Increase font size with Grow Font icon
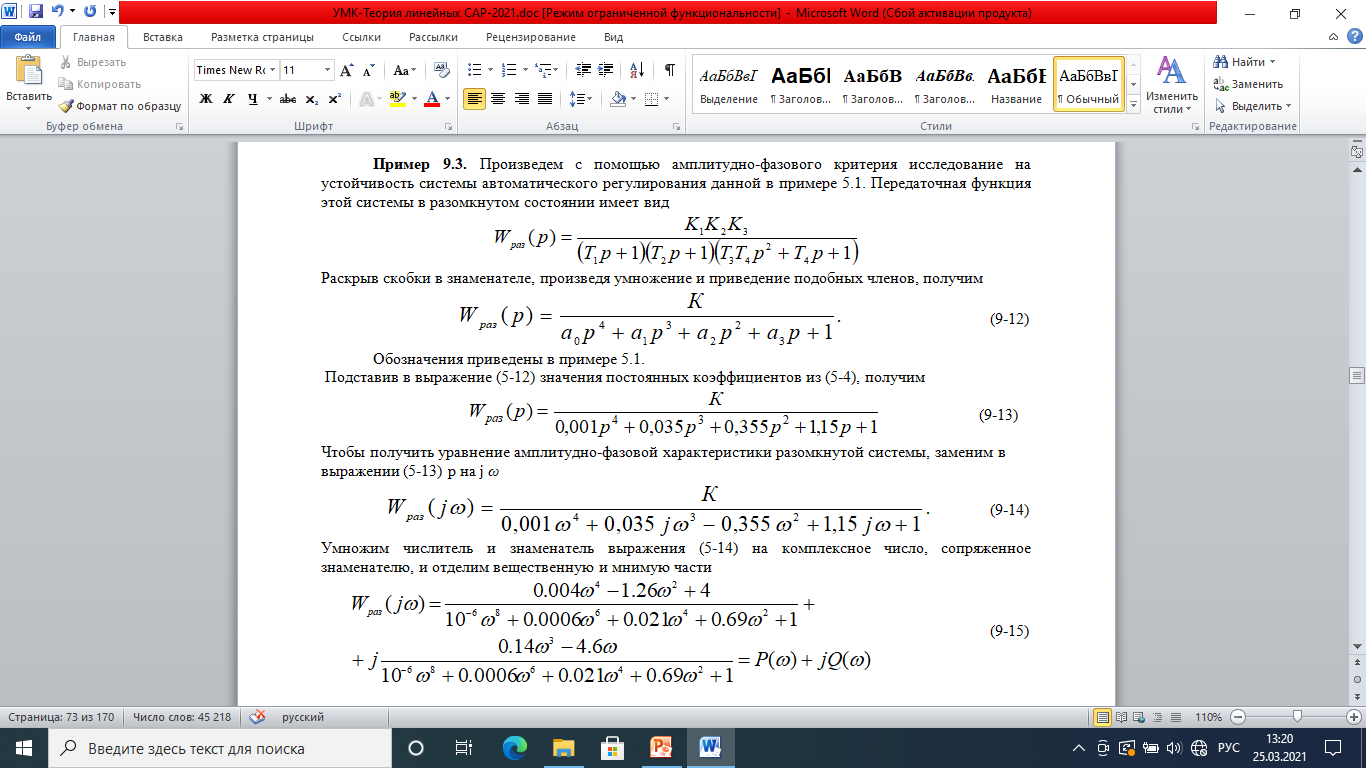The width and height of the screenshot is (1366, 768). tap(347, 70)
